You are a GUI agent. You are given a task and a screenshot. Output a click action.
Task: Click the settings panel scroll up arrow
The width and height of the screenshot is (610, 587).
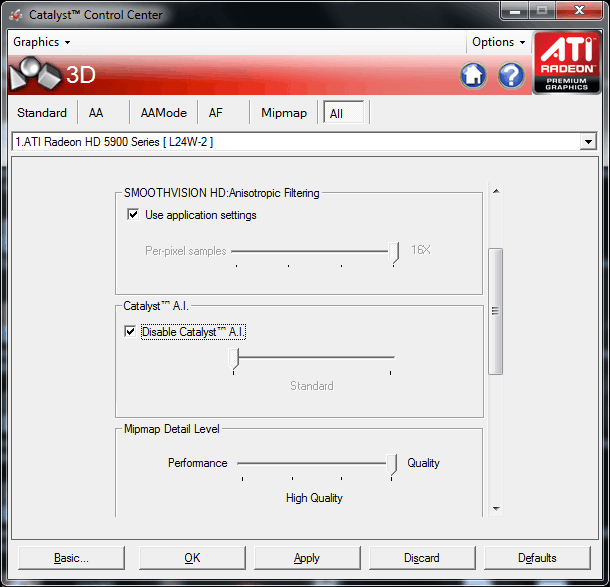[496, 191]
